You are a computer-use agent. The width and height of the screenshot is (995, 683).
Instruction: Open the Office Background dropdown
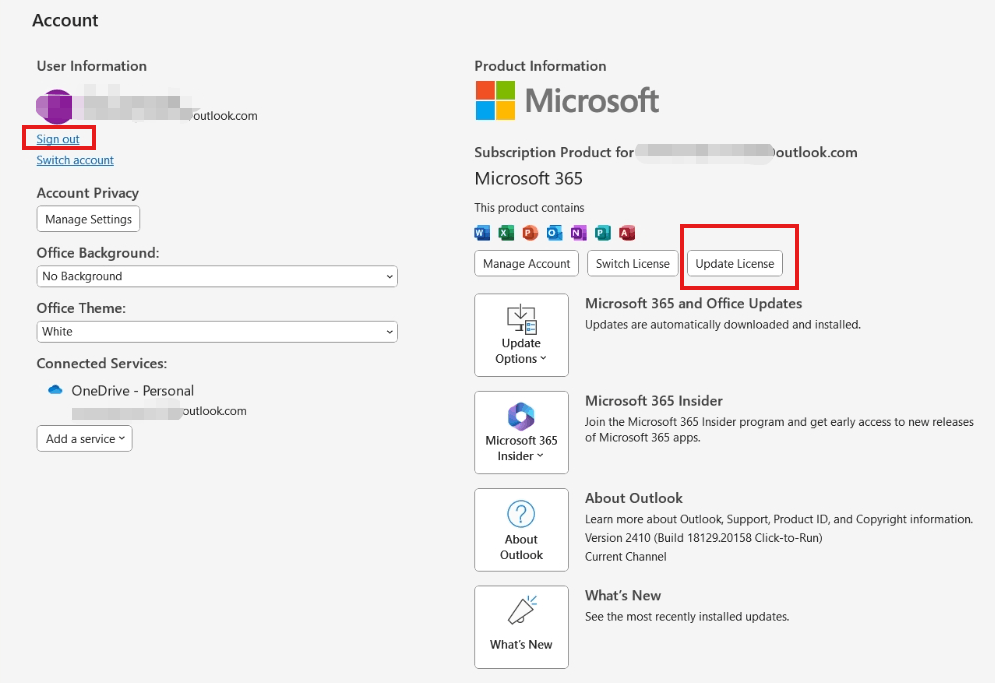(x=216, y=276)
